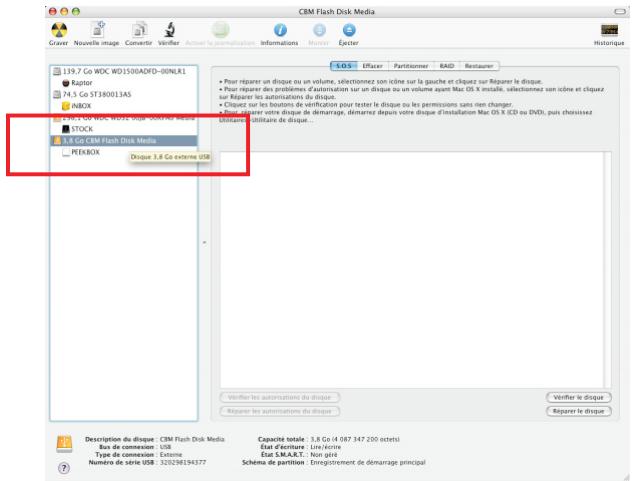632x481 pixels.
Task: Switch to the Effacer tab
Action: 372,65
